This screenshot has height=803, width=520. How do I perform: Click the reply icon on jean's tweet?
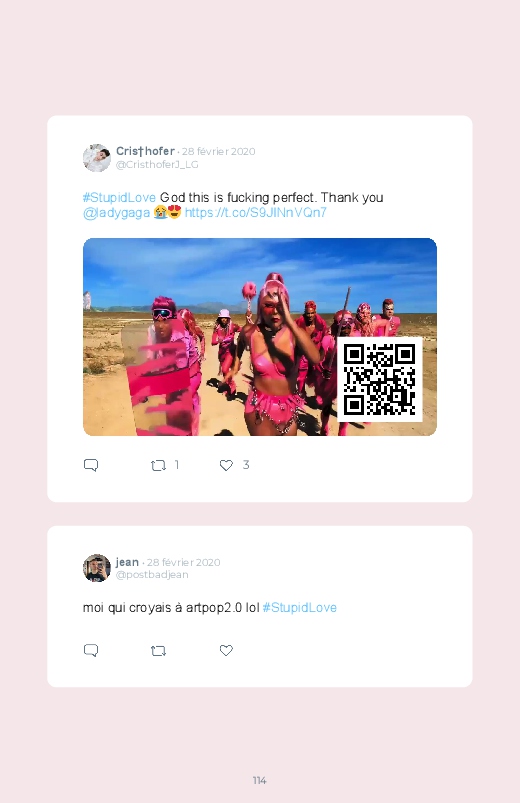click(x=91, y=650)
